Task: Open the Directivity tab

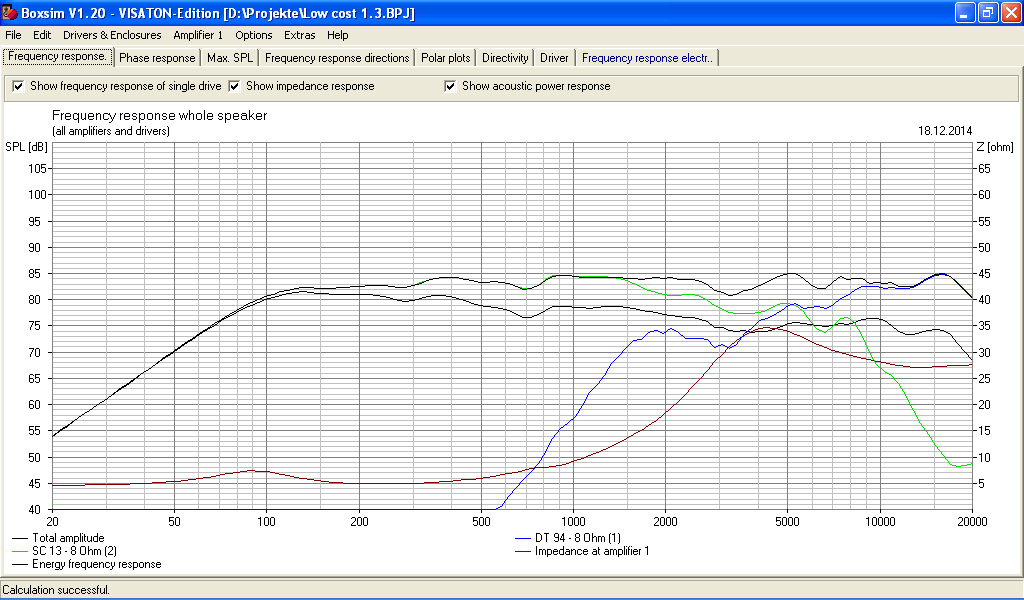Action: click(x=505, y=58)
